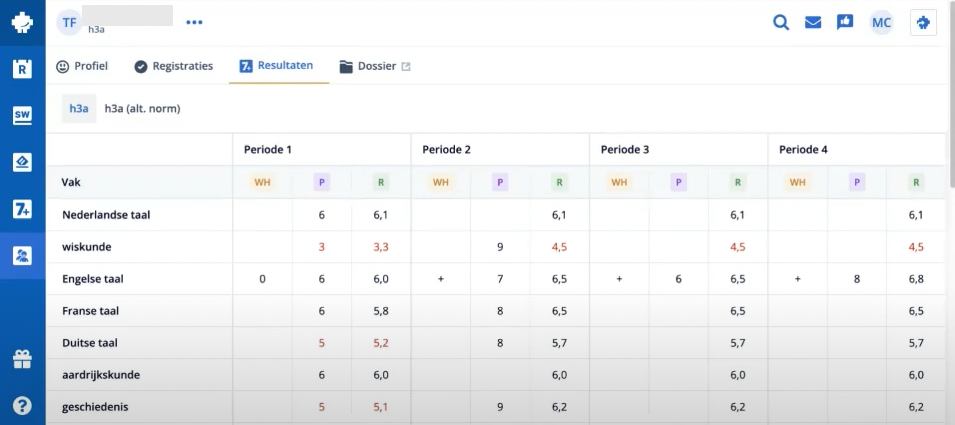Click the Somtoday puzzle logo in sidebar
This screenshot has width=955, height=425.
(x=23, y=23)
